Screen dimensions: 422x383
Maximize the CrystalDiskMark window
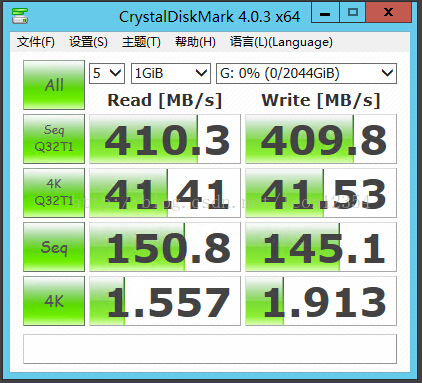click(353, 13)
